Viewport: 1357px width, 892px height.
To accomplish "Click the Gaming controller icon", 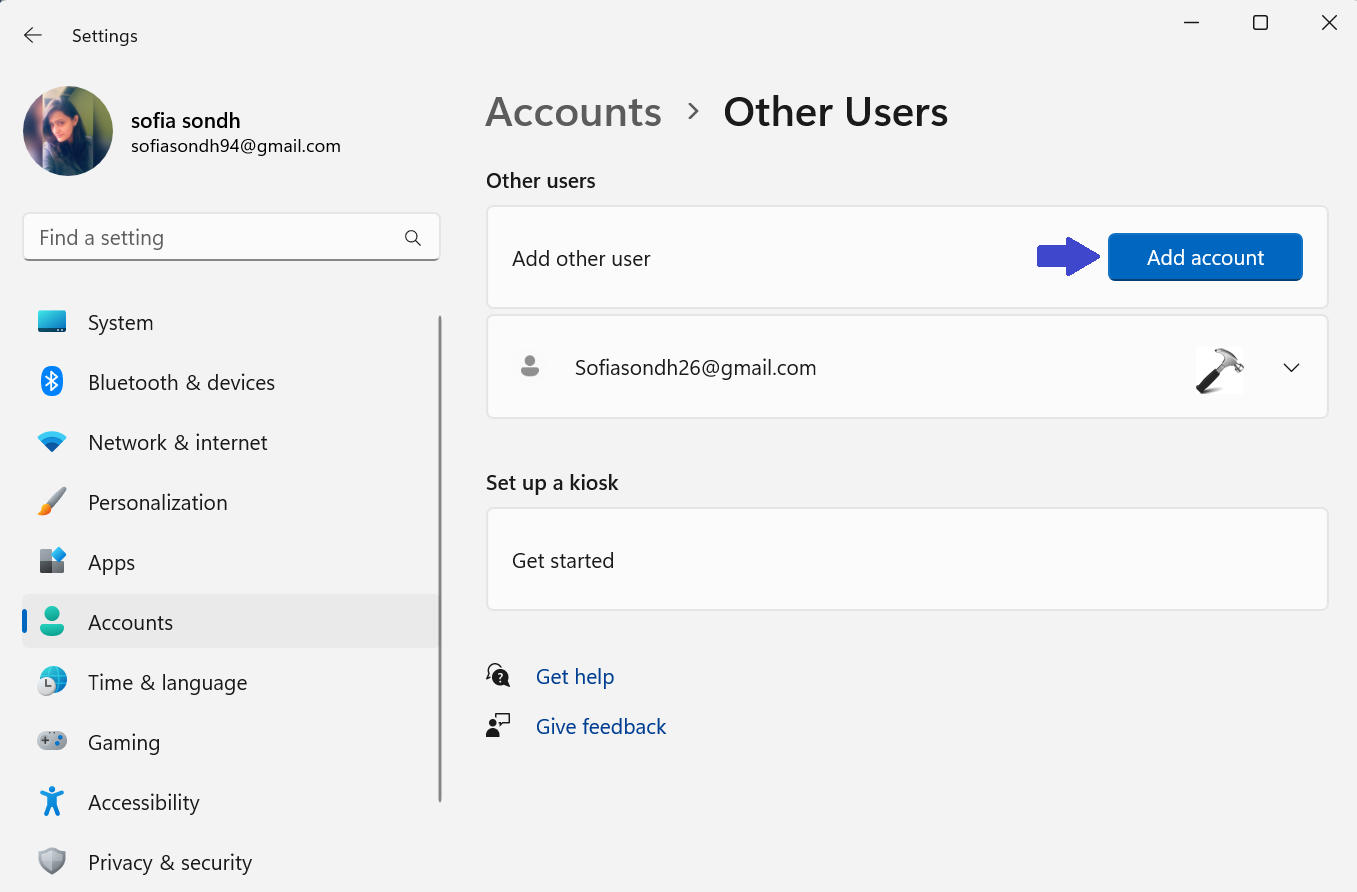I will (x=52, y=742).
